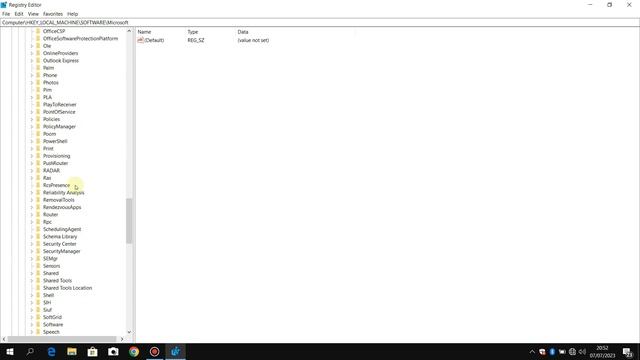Expand the Policies key
Screen dimensions: 640x360
[x=32, y=119]
